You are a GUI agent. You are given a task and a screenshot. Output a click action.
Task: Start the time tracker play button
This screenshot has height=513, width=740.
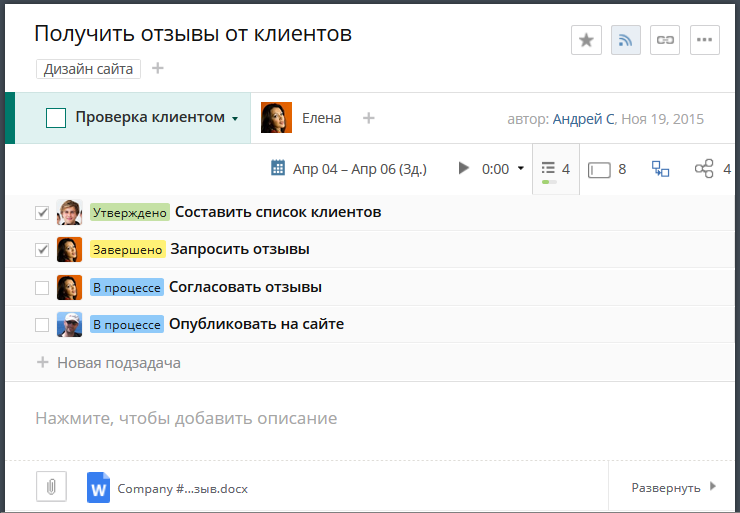click(x=463, y=168)
